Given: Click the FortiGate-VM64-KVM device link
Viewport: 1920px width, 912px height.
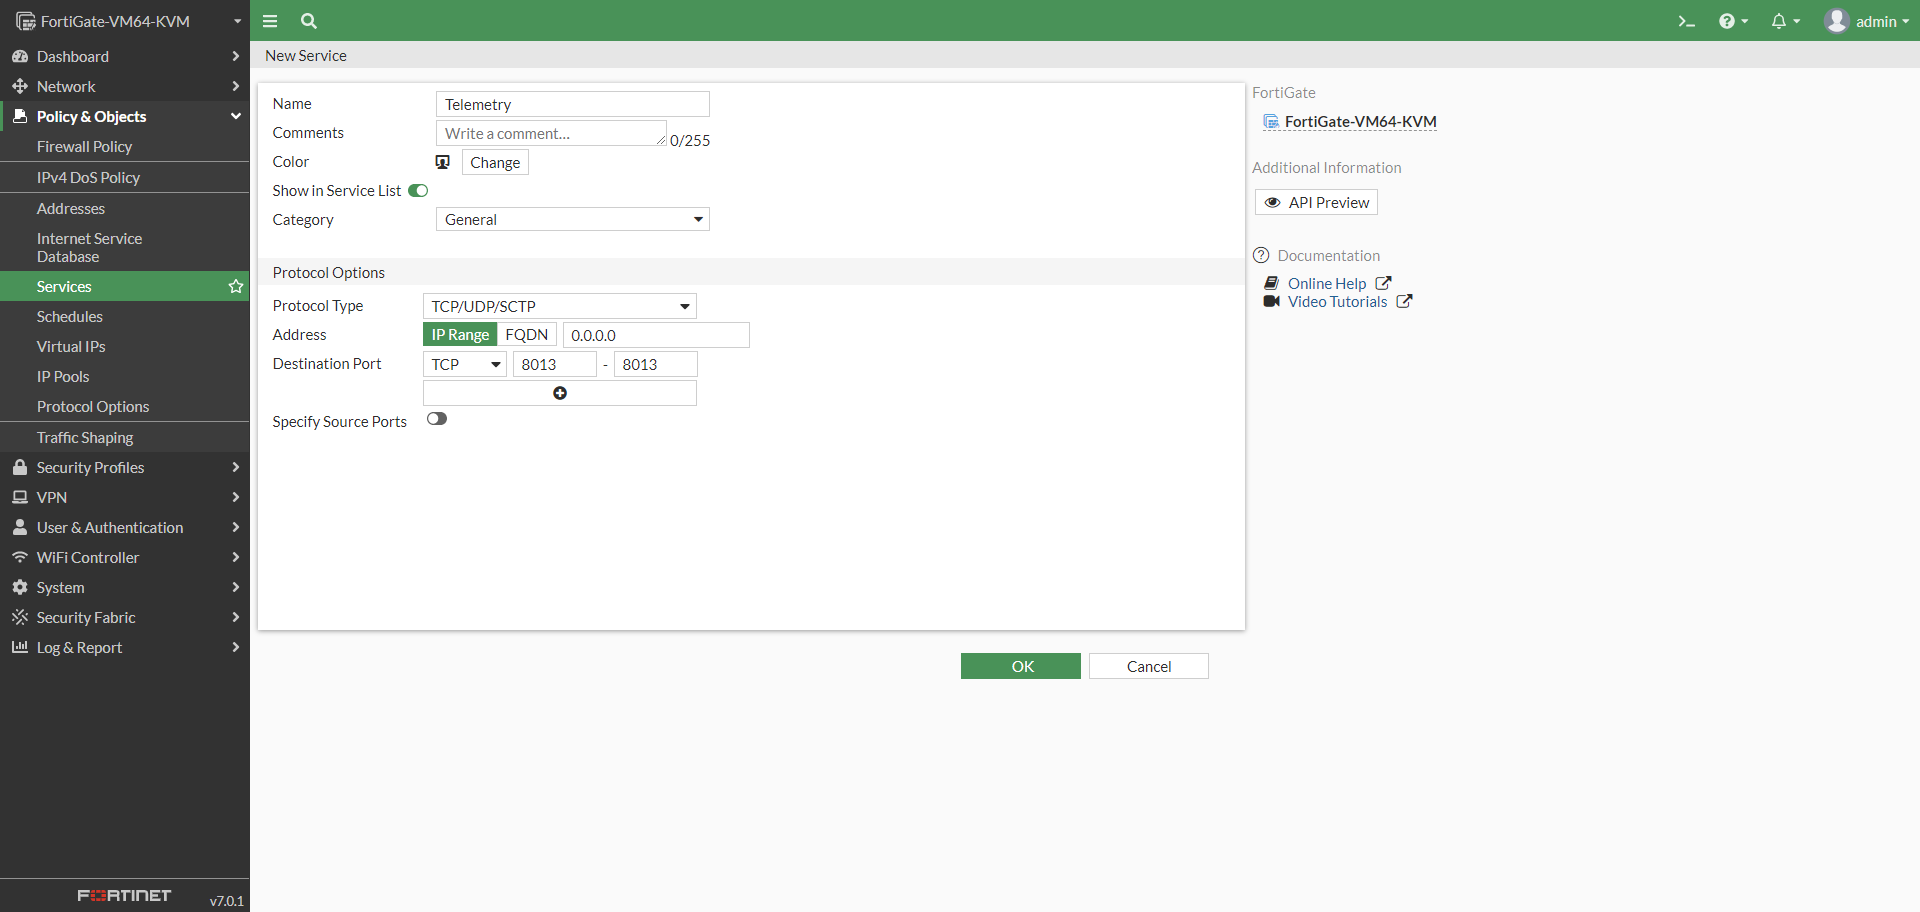Looking at the screenshot, I should click(x=1361, y=122).
